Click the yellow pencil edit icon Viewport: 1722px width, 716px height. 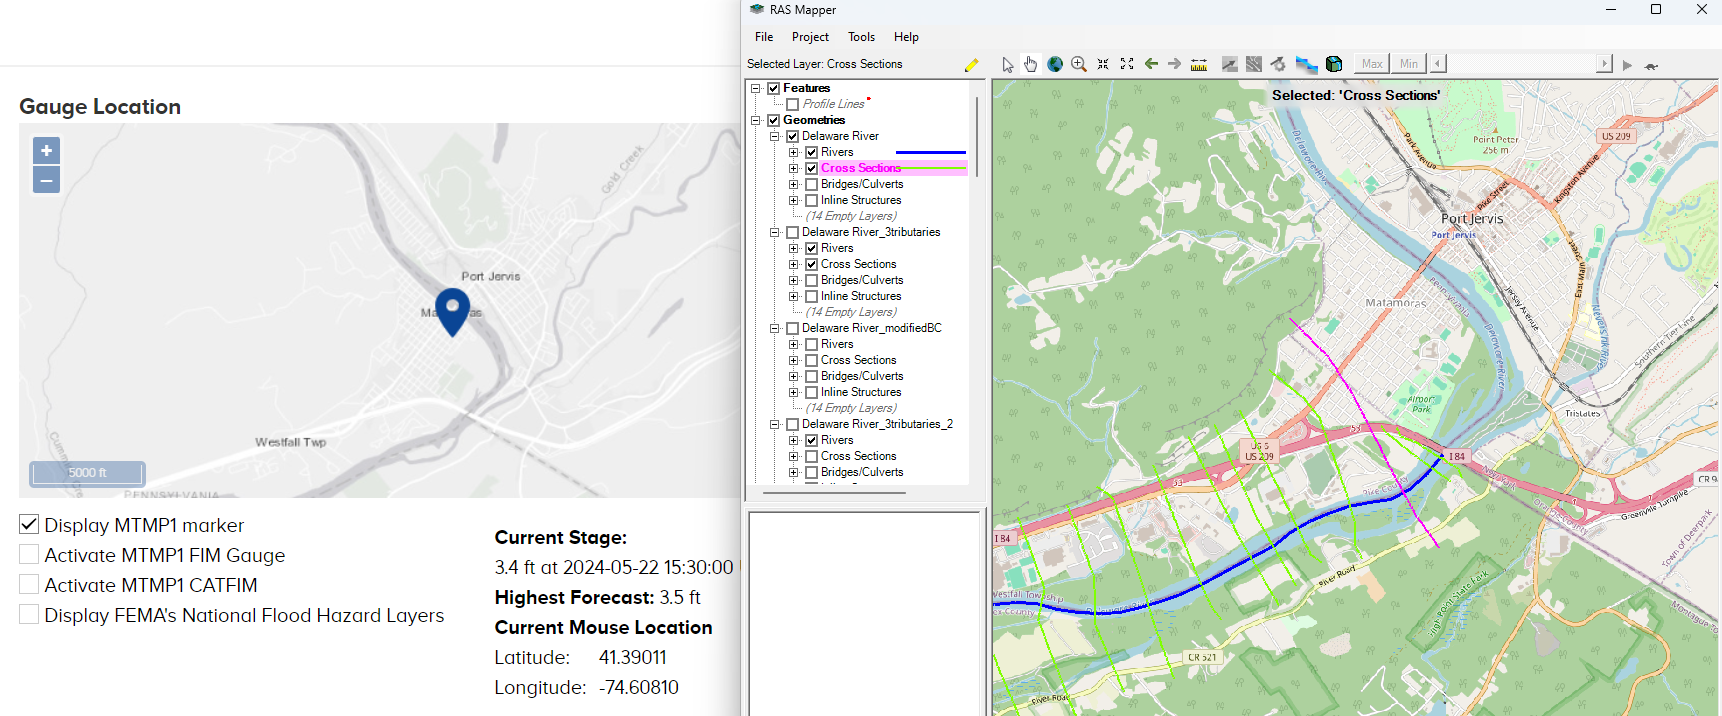tap(971, 65)
